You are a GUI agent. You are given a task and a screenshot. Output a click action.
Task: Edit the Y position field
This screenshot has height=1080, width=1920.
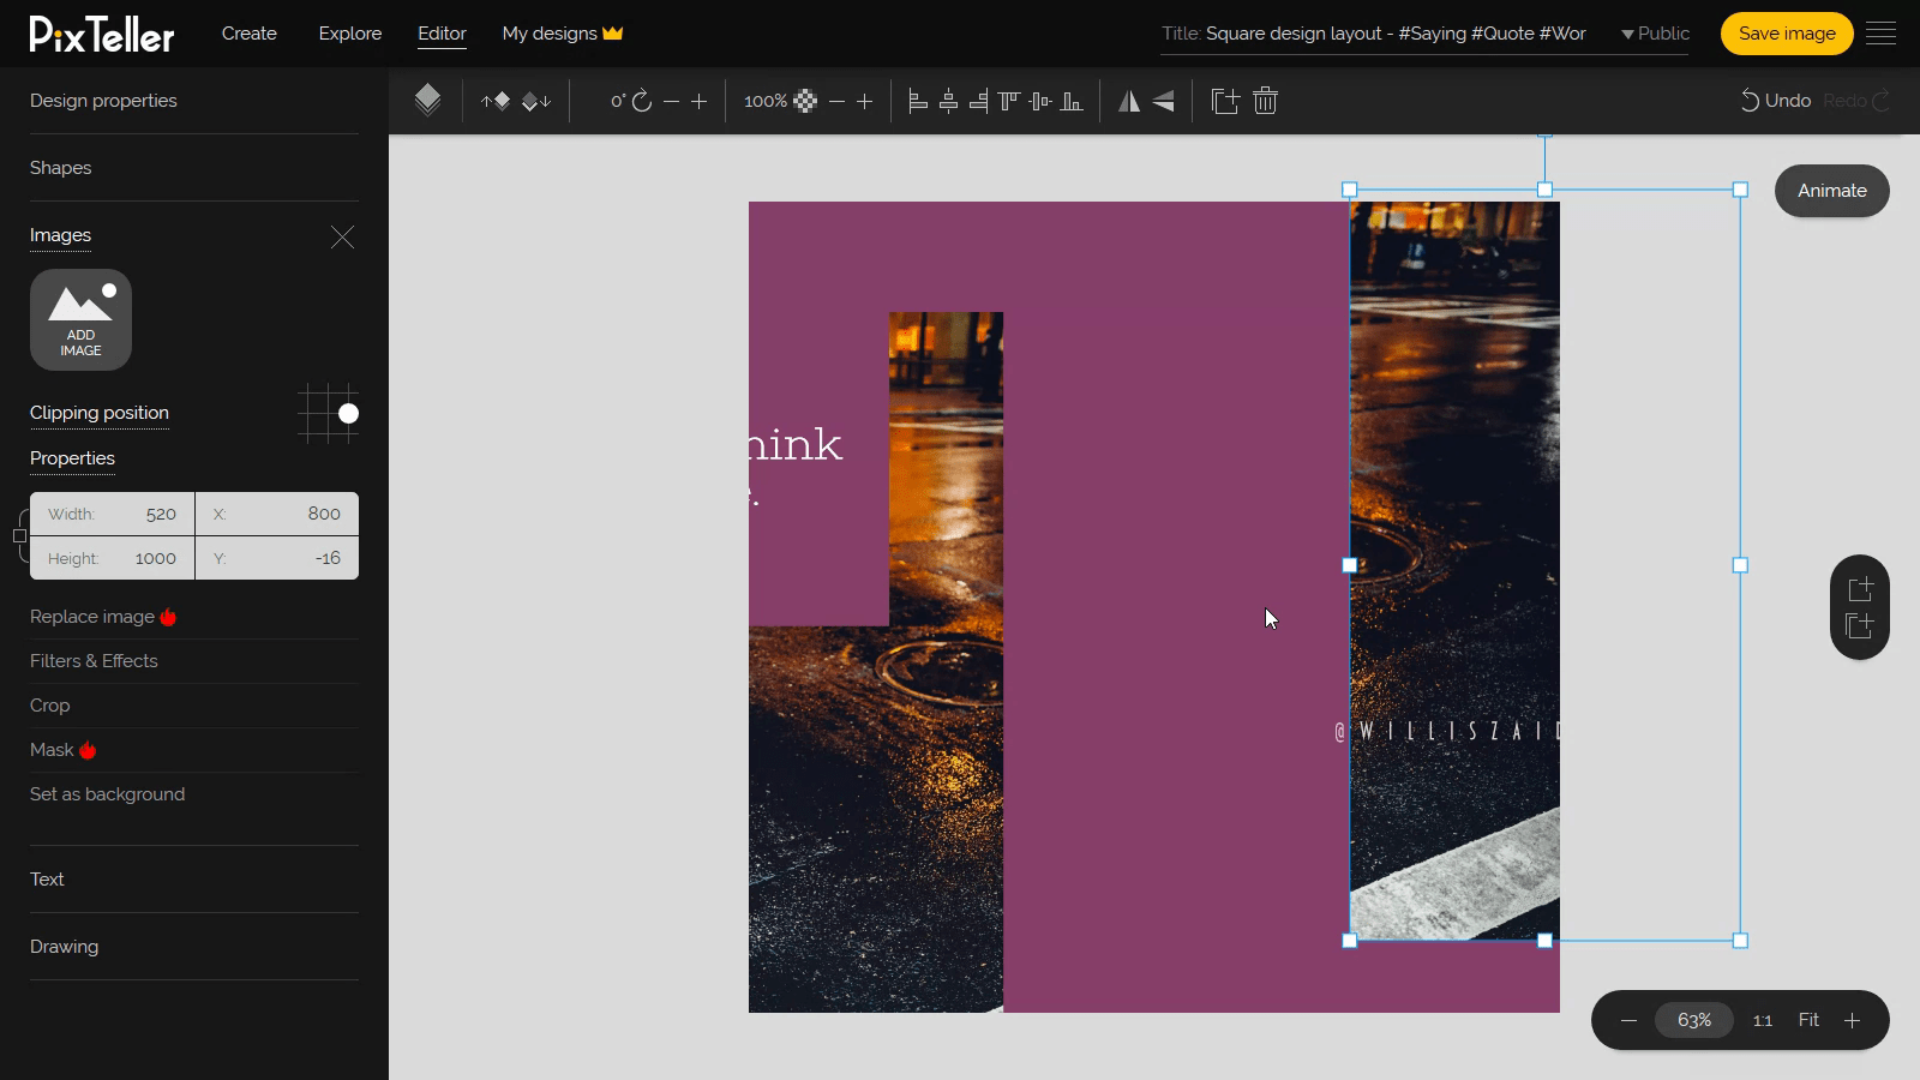click(x=277, y=558)
